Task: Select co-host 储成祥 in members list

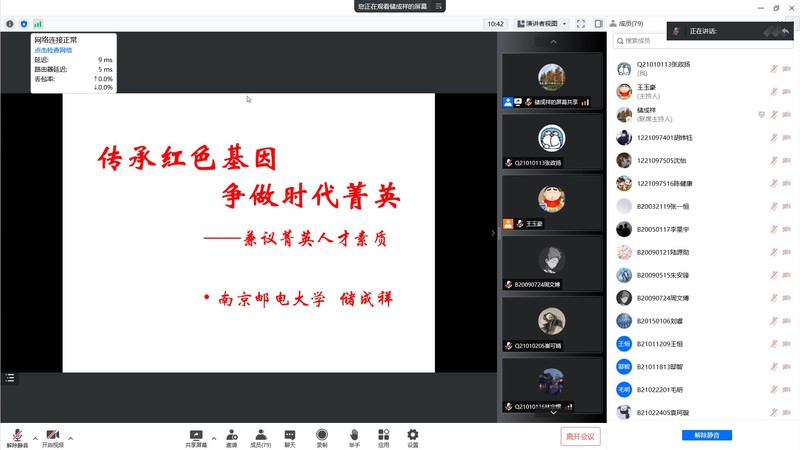Action: point(703,115)
